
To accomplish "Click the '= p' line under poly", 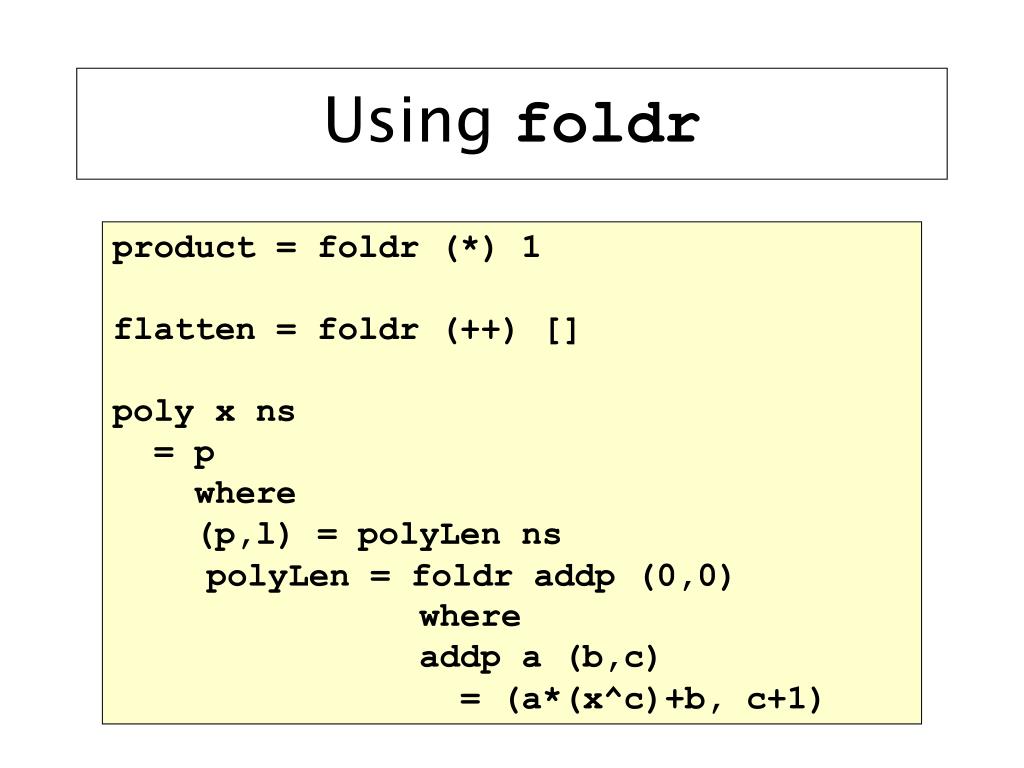I will coord(184,453).
